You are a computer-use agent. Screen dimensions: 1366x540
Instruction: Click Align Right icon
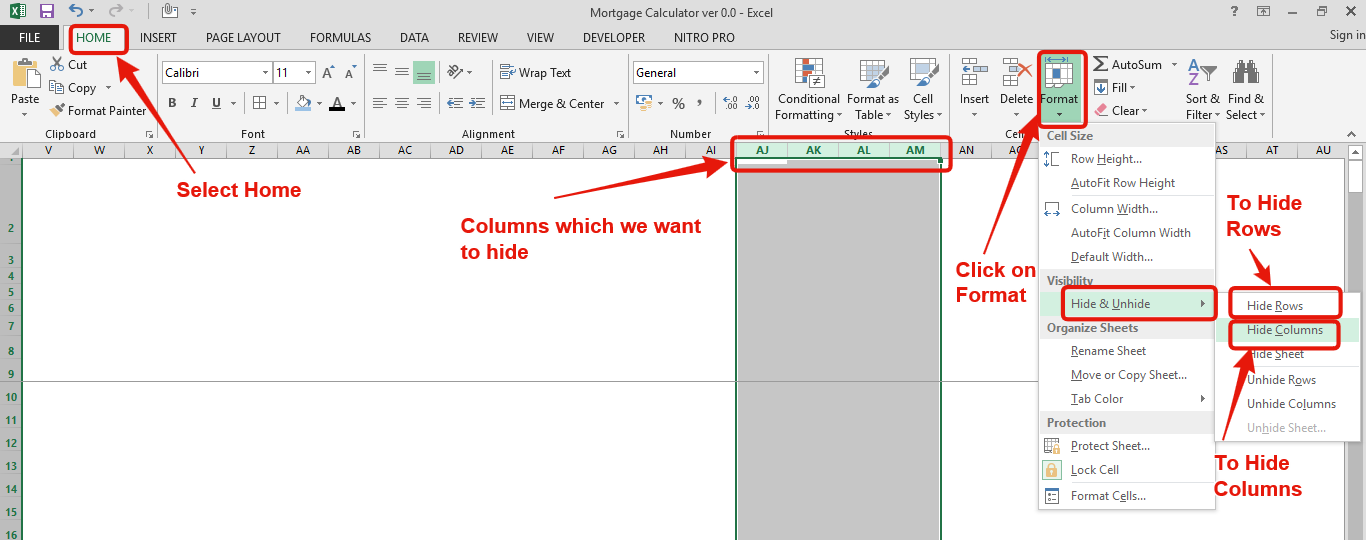click(424, 103)
